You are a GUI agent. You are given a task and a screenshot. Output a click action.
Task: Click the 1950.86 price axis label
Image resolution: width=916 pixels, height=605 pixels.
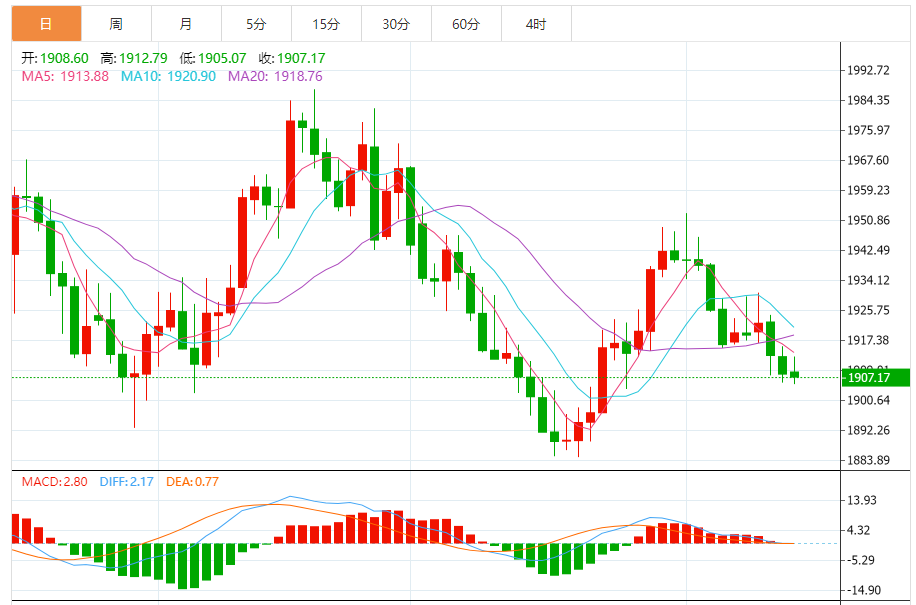(868, 220)
